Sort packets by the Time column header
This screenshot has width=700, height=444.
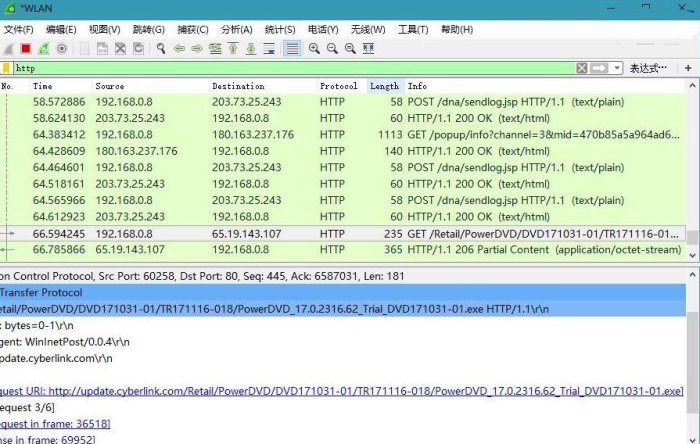tap(61, 86)
